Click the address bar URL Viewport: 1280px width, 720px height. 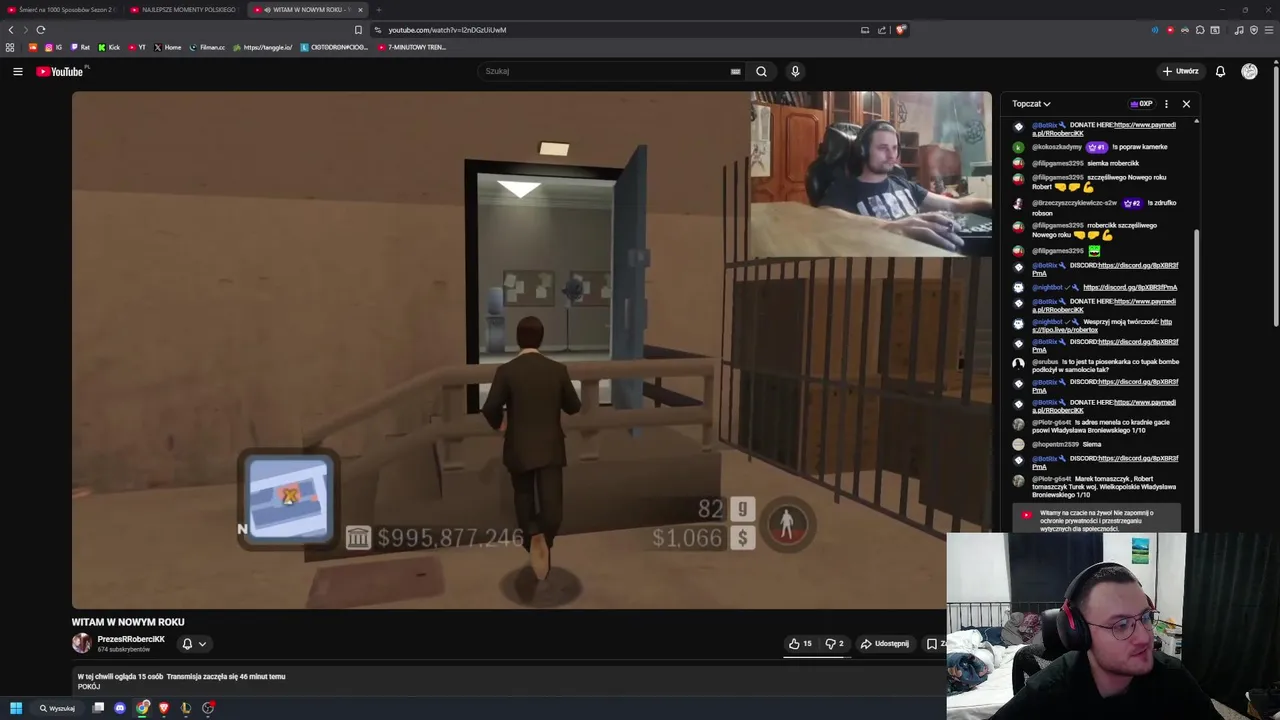tap(447, 30)
